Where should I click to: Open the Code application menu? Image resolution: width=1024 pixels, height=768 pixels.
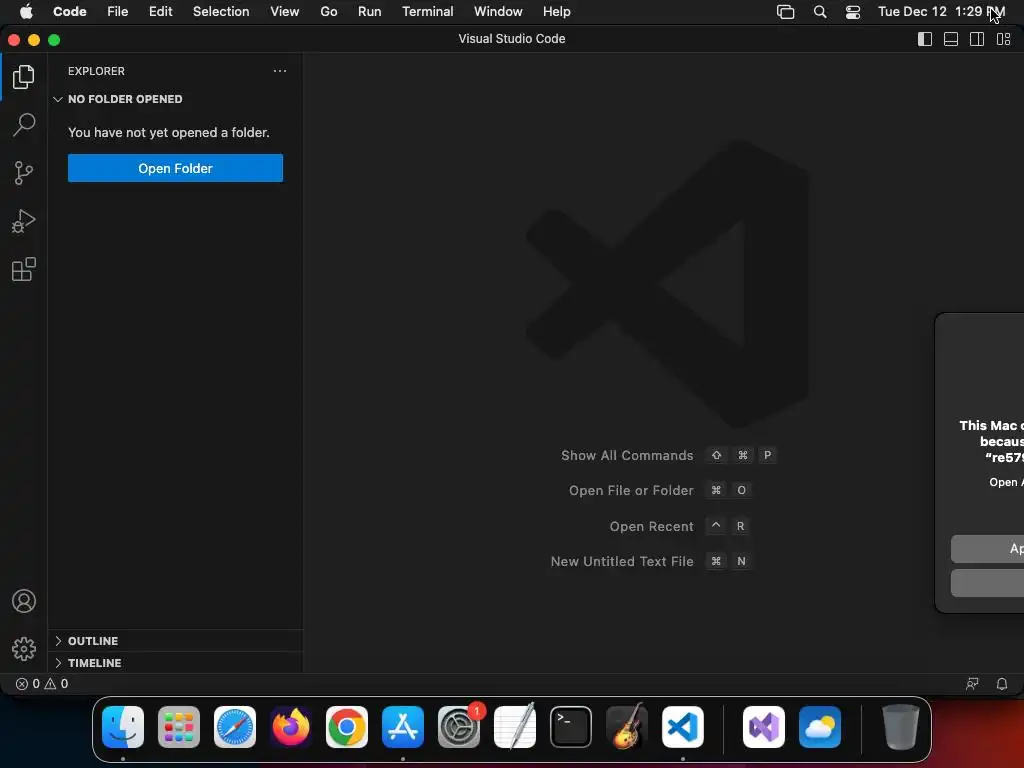click(70, 12)
